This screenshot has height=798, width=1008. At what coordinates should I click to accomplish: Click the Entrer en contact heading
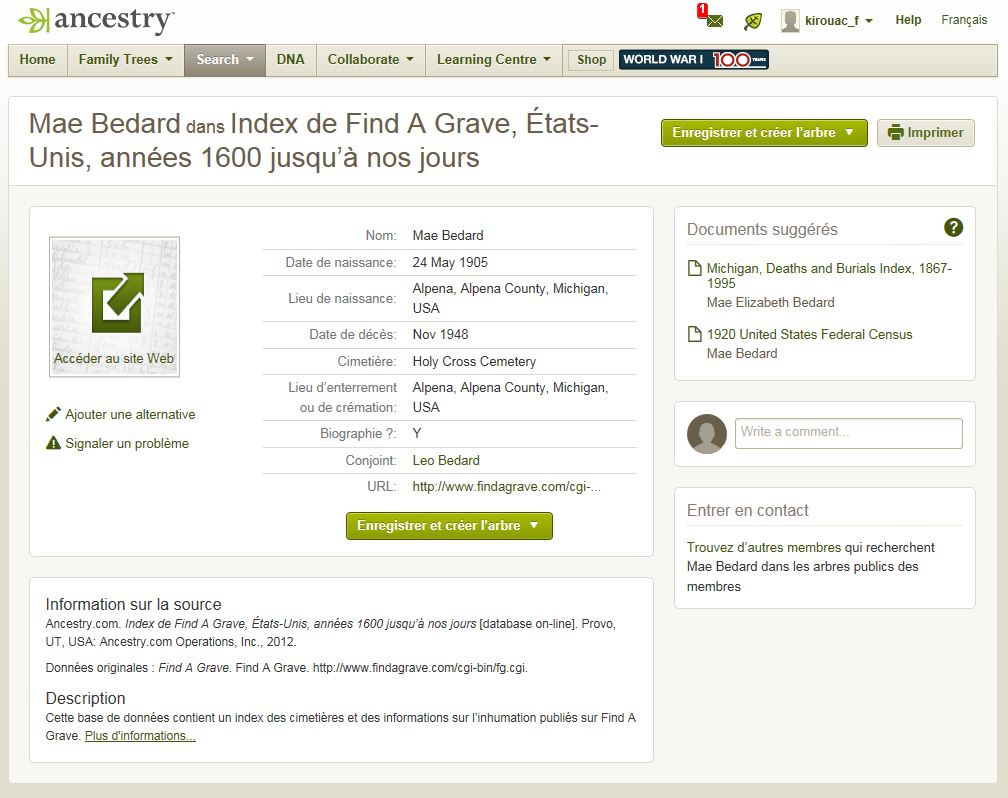click(747, 510)
